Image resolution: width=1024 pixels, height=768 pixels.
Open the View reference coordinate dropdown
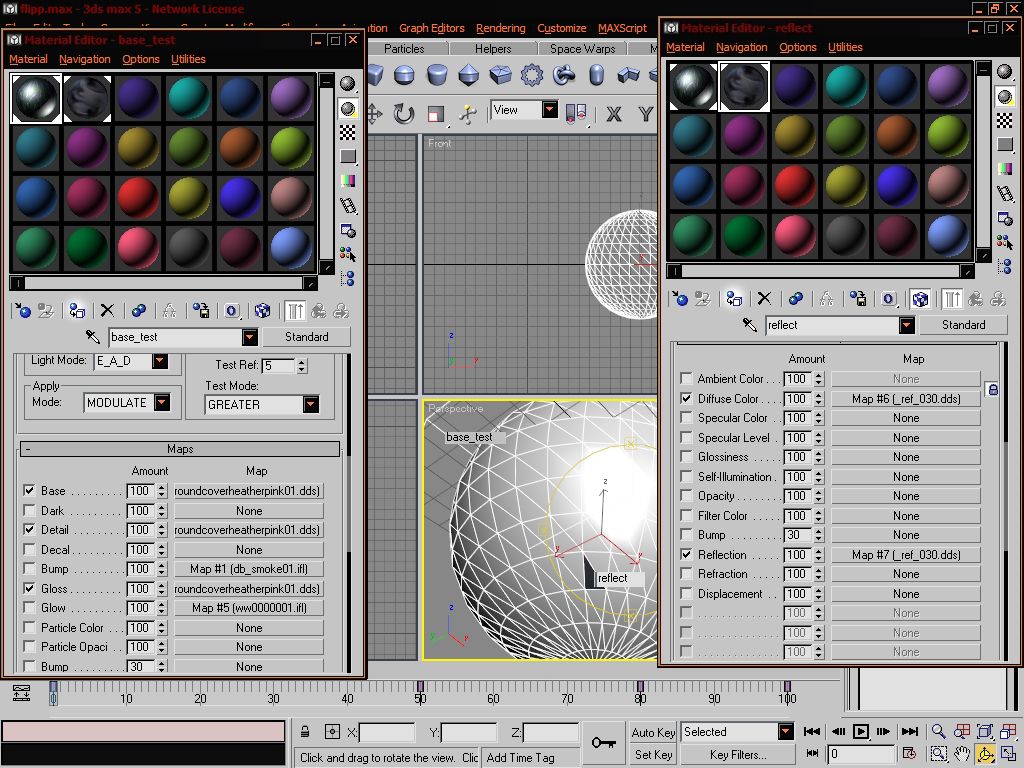550,109
